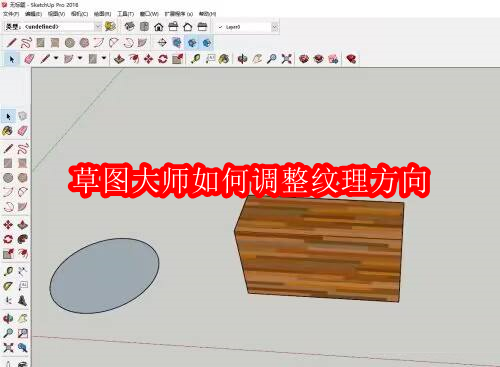Pick the Tape Measure tool in the horizontal toolbar
This screenshot has height=367, width=500.
tap(195, 59)
